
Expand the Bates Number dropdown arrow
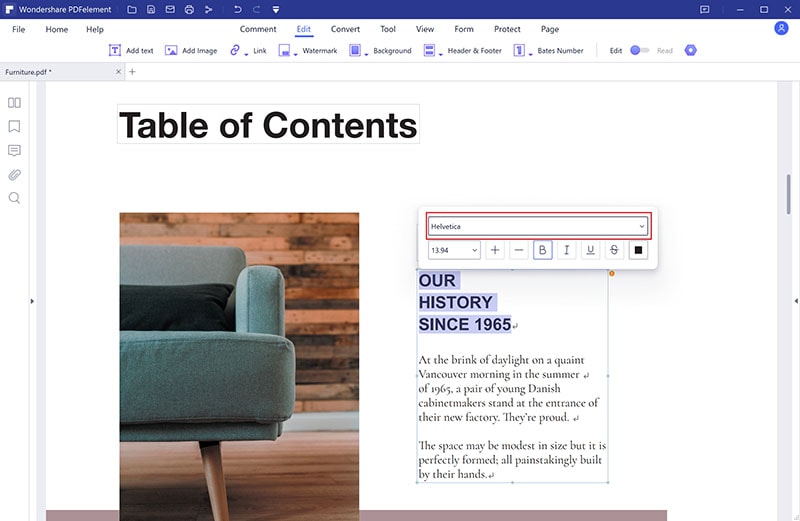pos(531,54)
